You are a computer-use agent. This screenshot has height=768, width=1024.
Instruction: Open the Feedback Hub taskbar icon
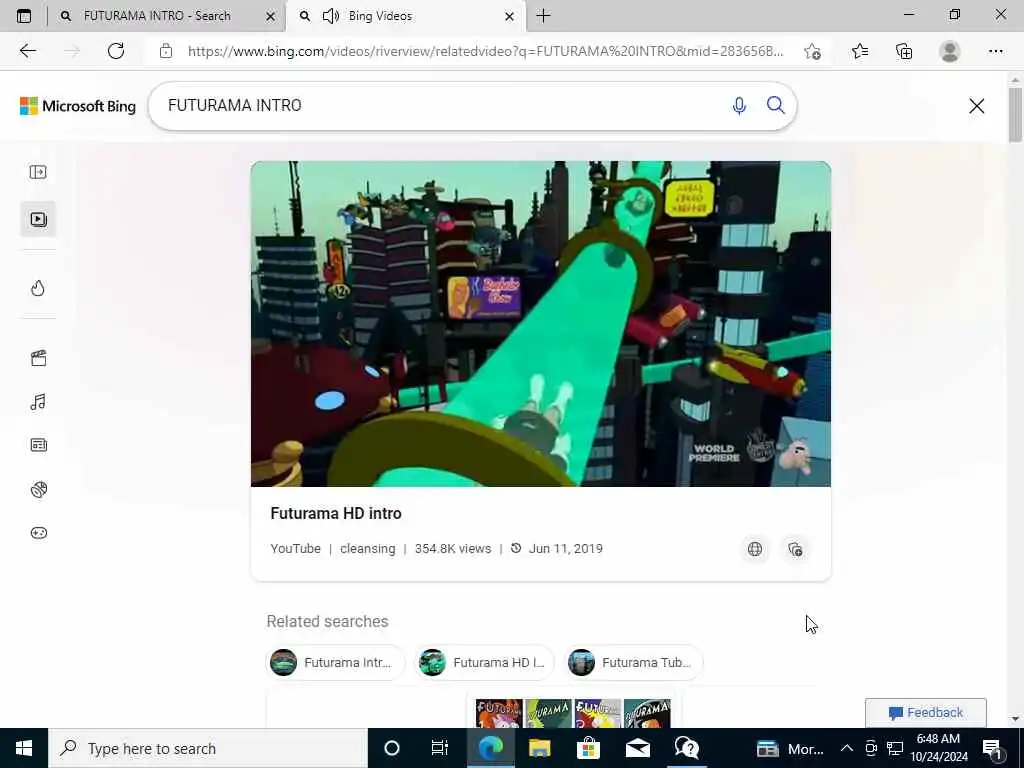687,748
